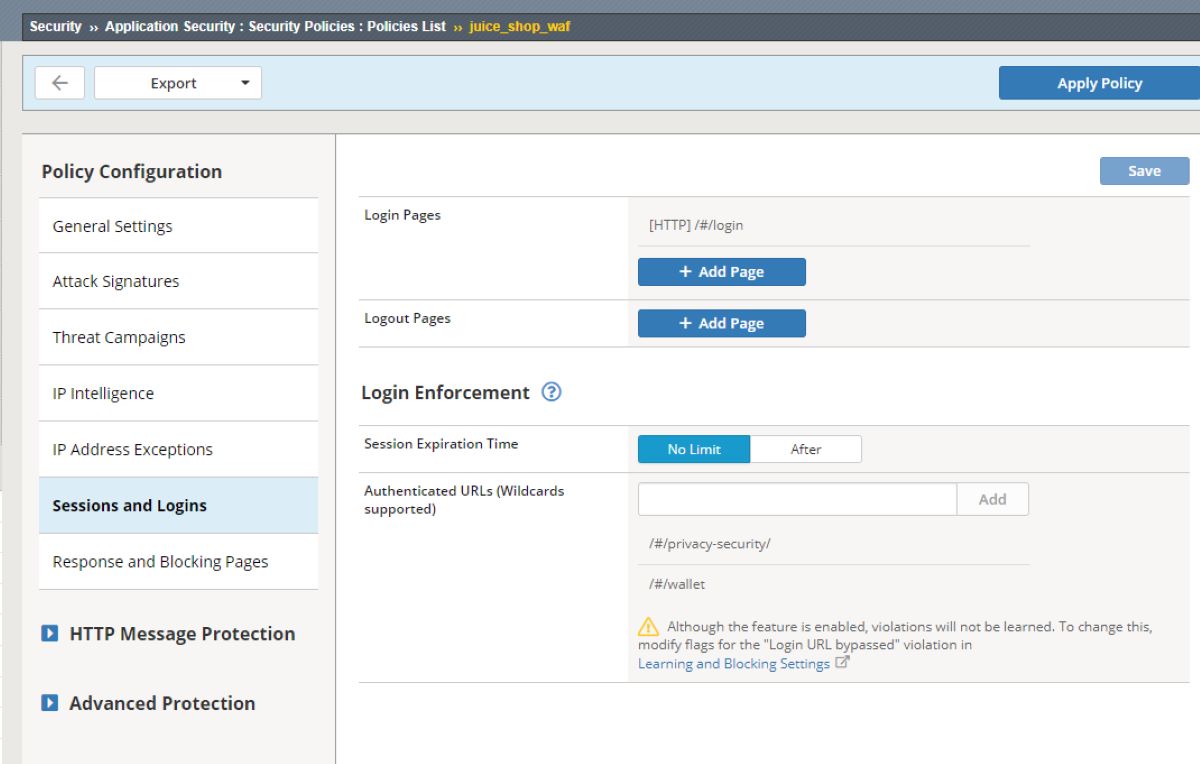Select Sessions and Logins
The image size is (1200, 764).
(179, 505)
